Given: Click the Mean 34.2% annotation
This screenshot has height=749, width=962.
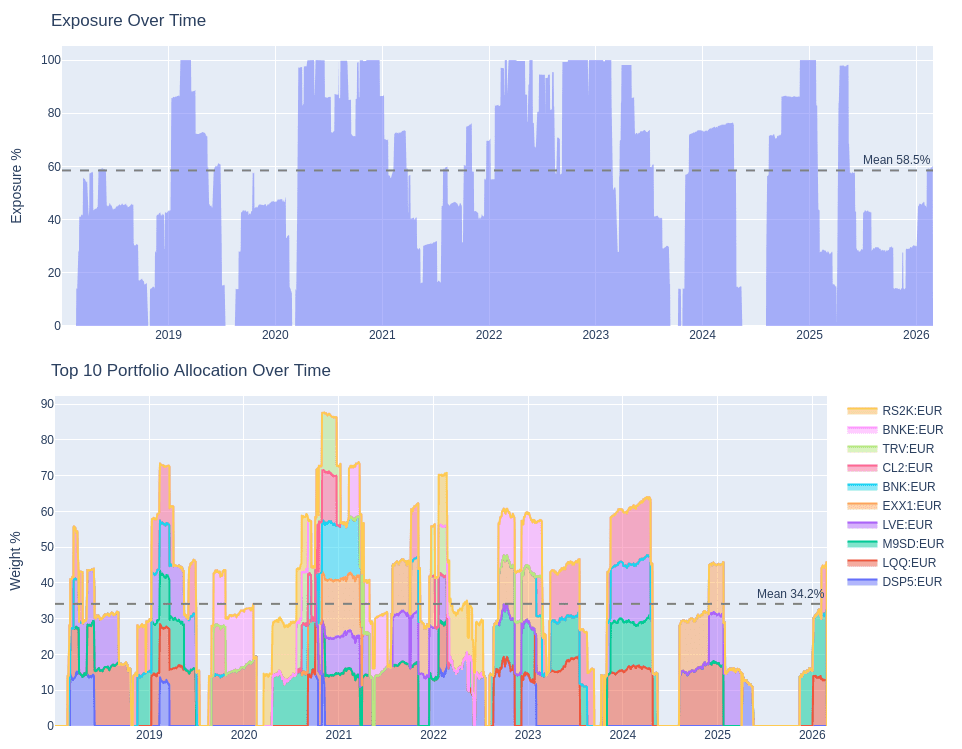Looking at the screenshot, I should pyautogui.click(x=790, y=594).
